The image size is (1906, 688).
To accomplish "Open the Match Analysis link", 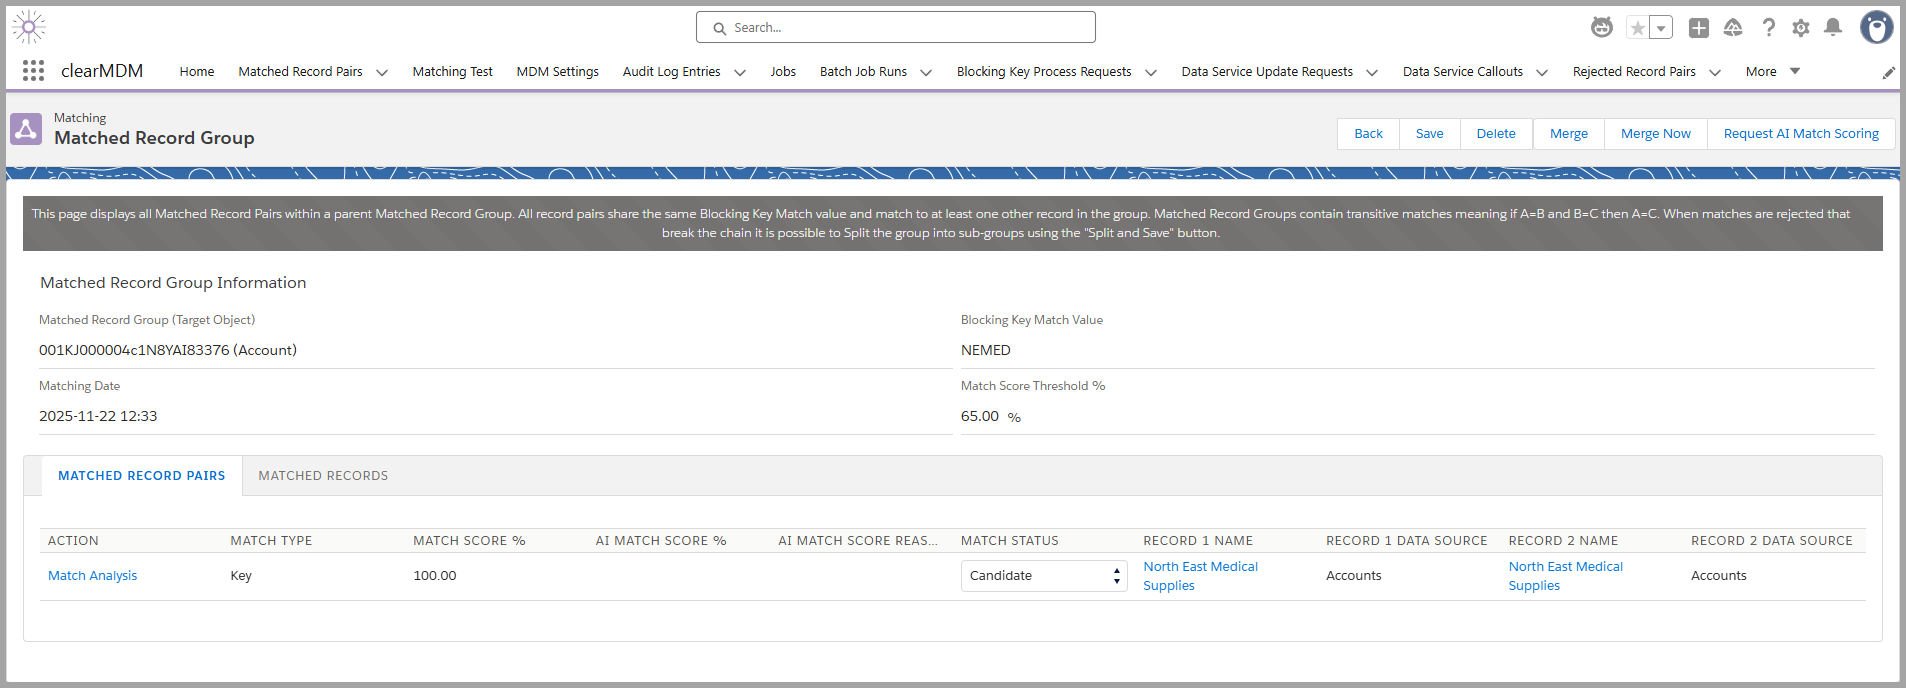I will (92, 576).
